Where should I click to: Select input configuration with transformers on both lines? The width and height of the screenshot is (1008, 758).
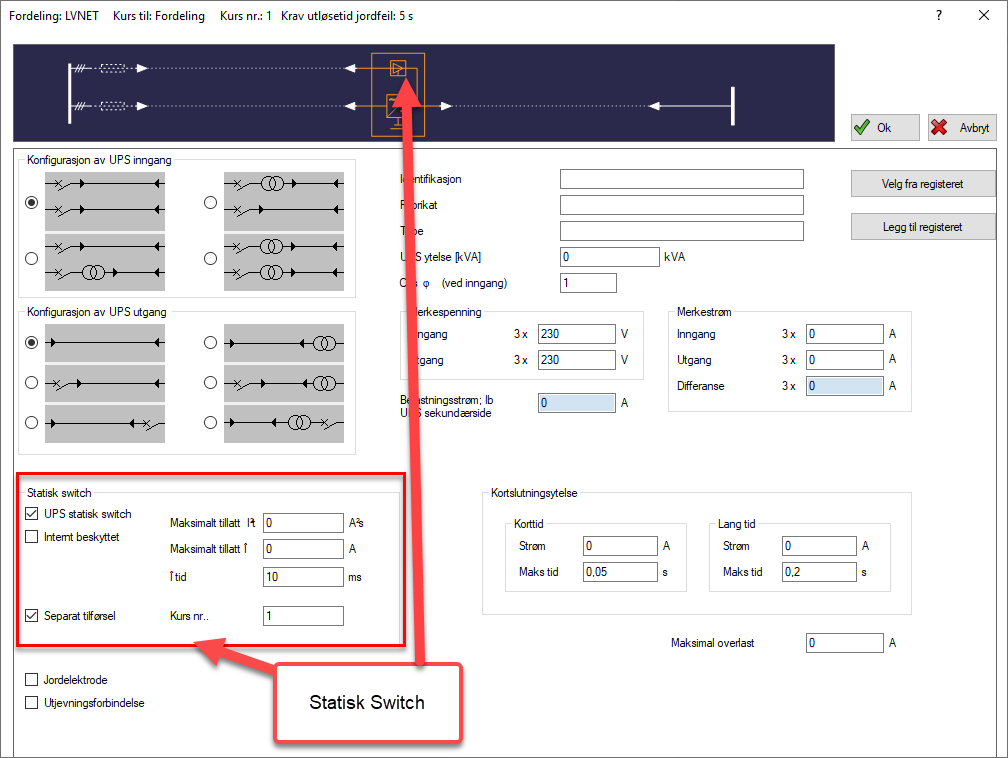[x=210, y=258]
